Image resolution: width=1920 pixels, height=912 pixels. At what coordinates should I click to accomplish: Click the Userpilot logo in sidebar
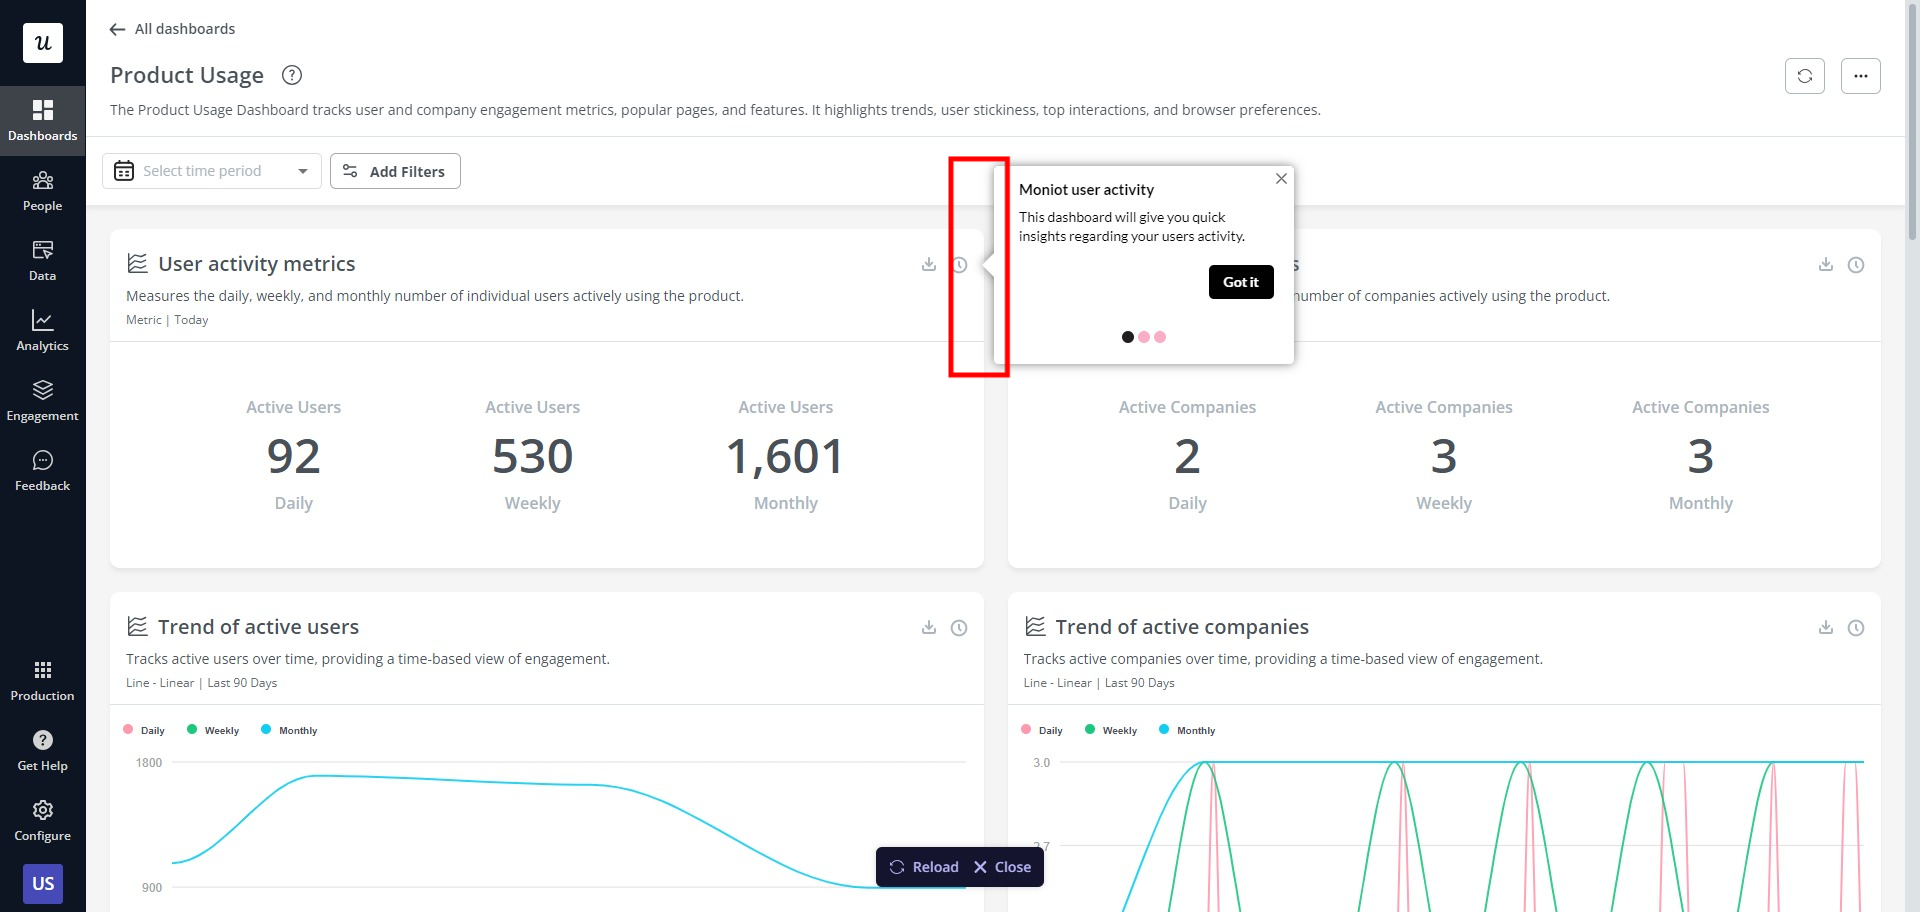pos(43,43)
